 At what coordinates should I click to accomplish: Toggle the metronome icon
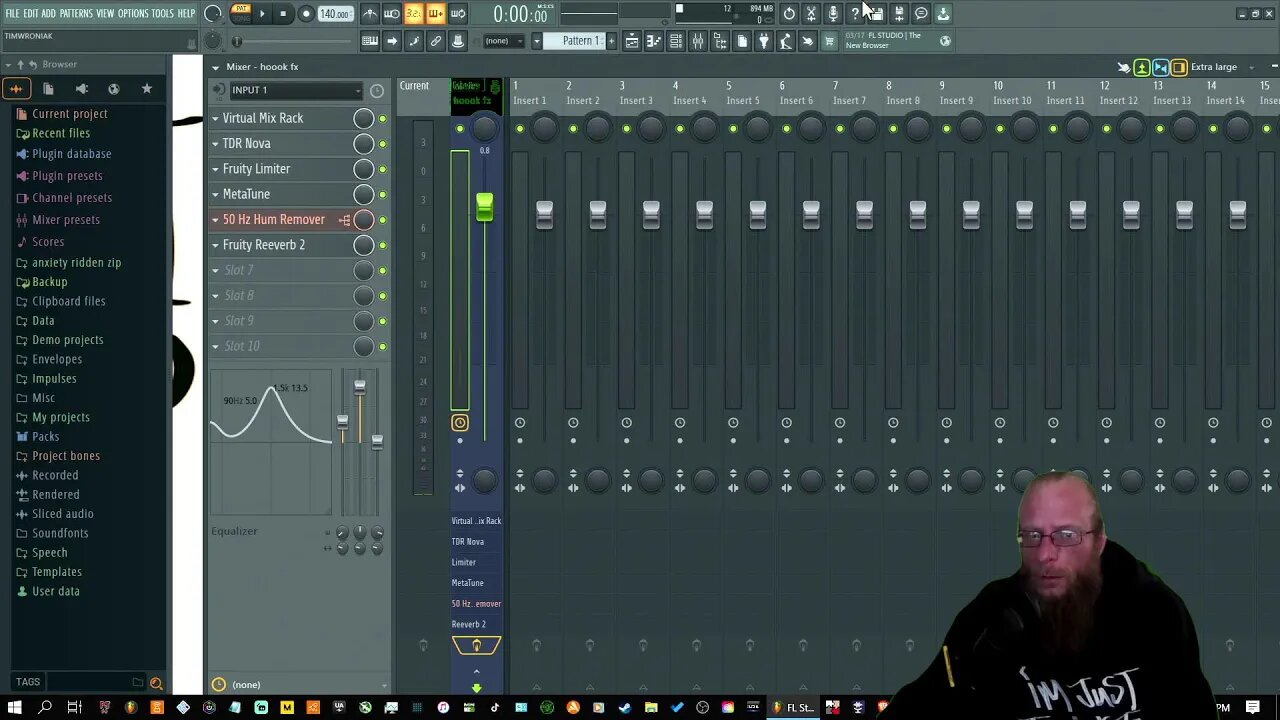pos(370,14)
